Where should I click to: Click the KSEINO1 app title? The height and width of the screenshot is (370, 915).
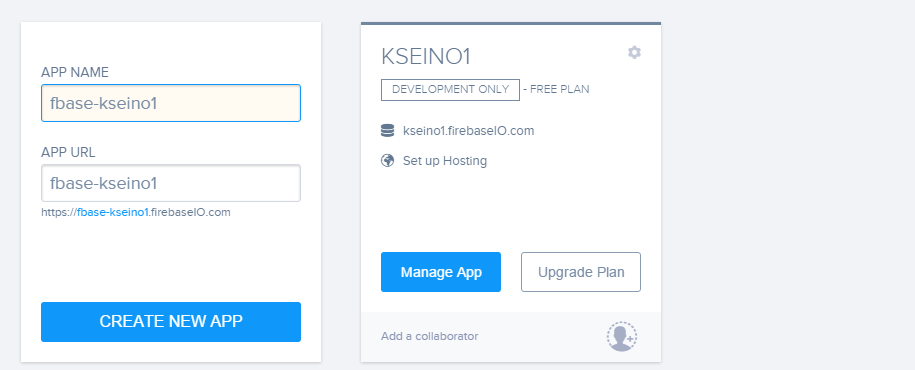pos(426,57)
